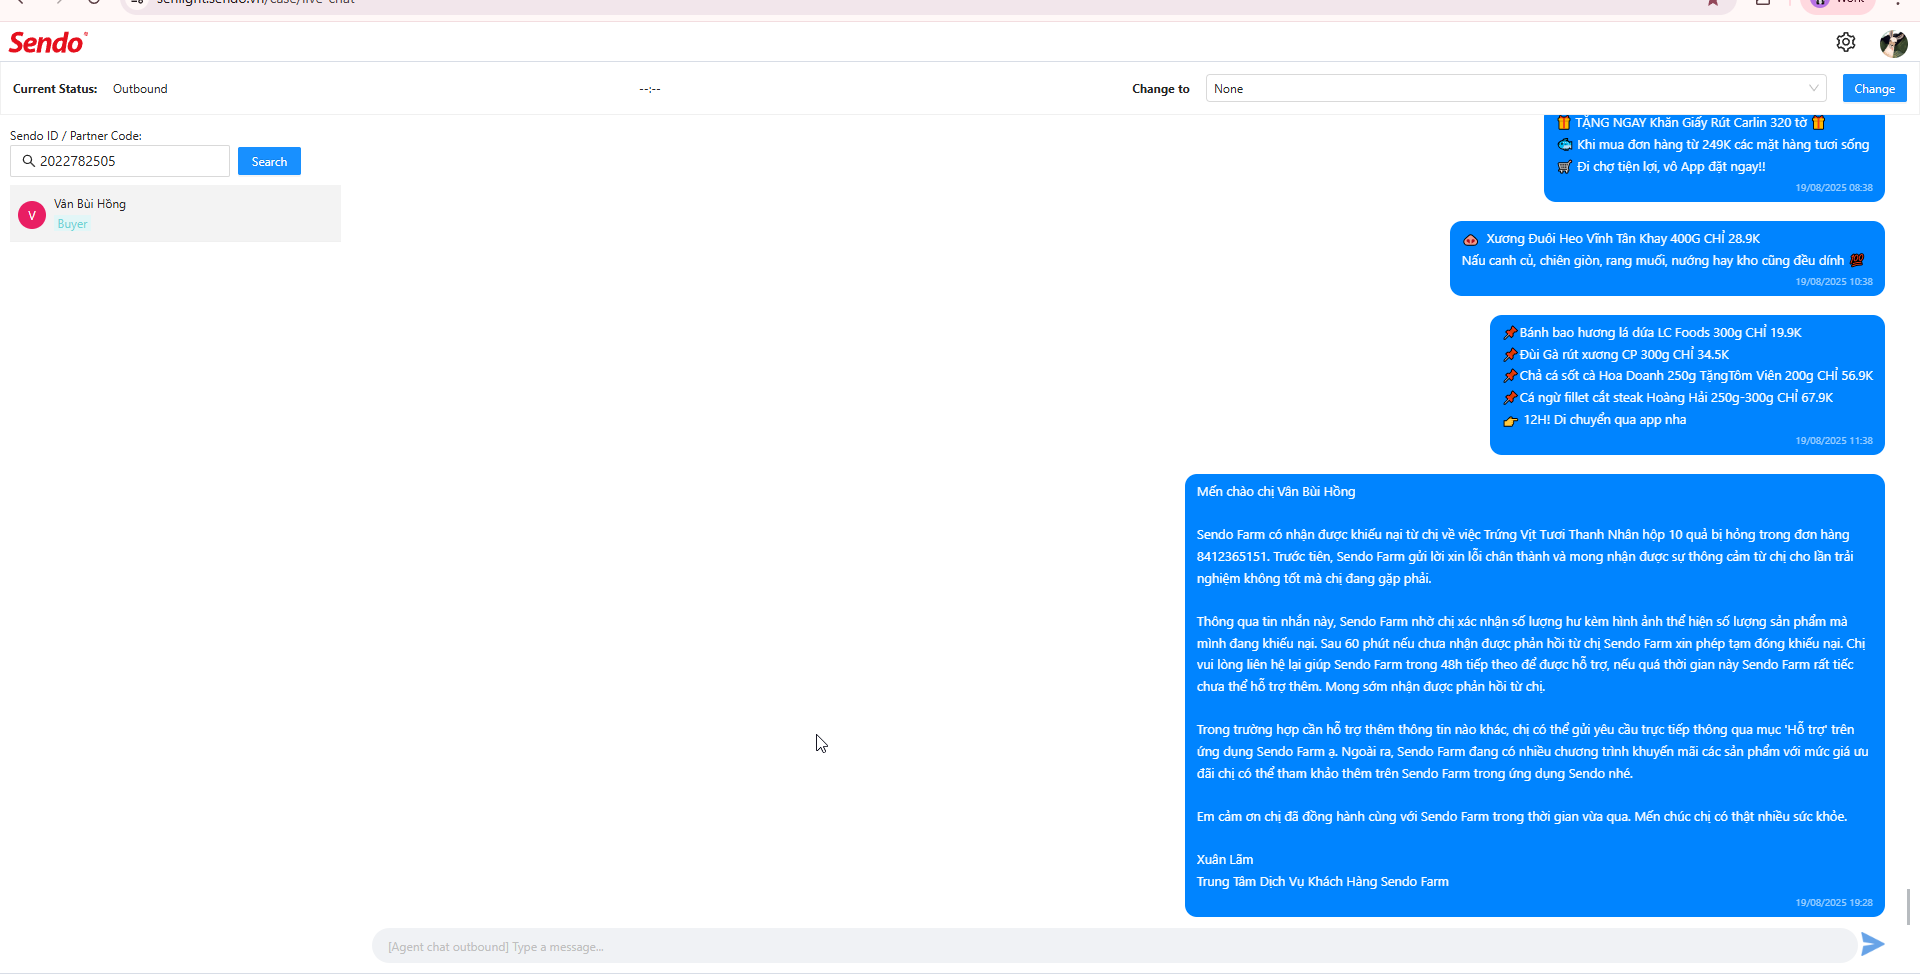Click the Em cảm ơn chị paragraph
This screenshot has width=1920, height=976.
click(x=1522, y=817)
